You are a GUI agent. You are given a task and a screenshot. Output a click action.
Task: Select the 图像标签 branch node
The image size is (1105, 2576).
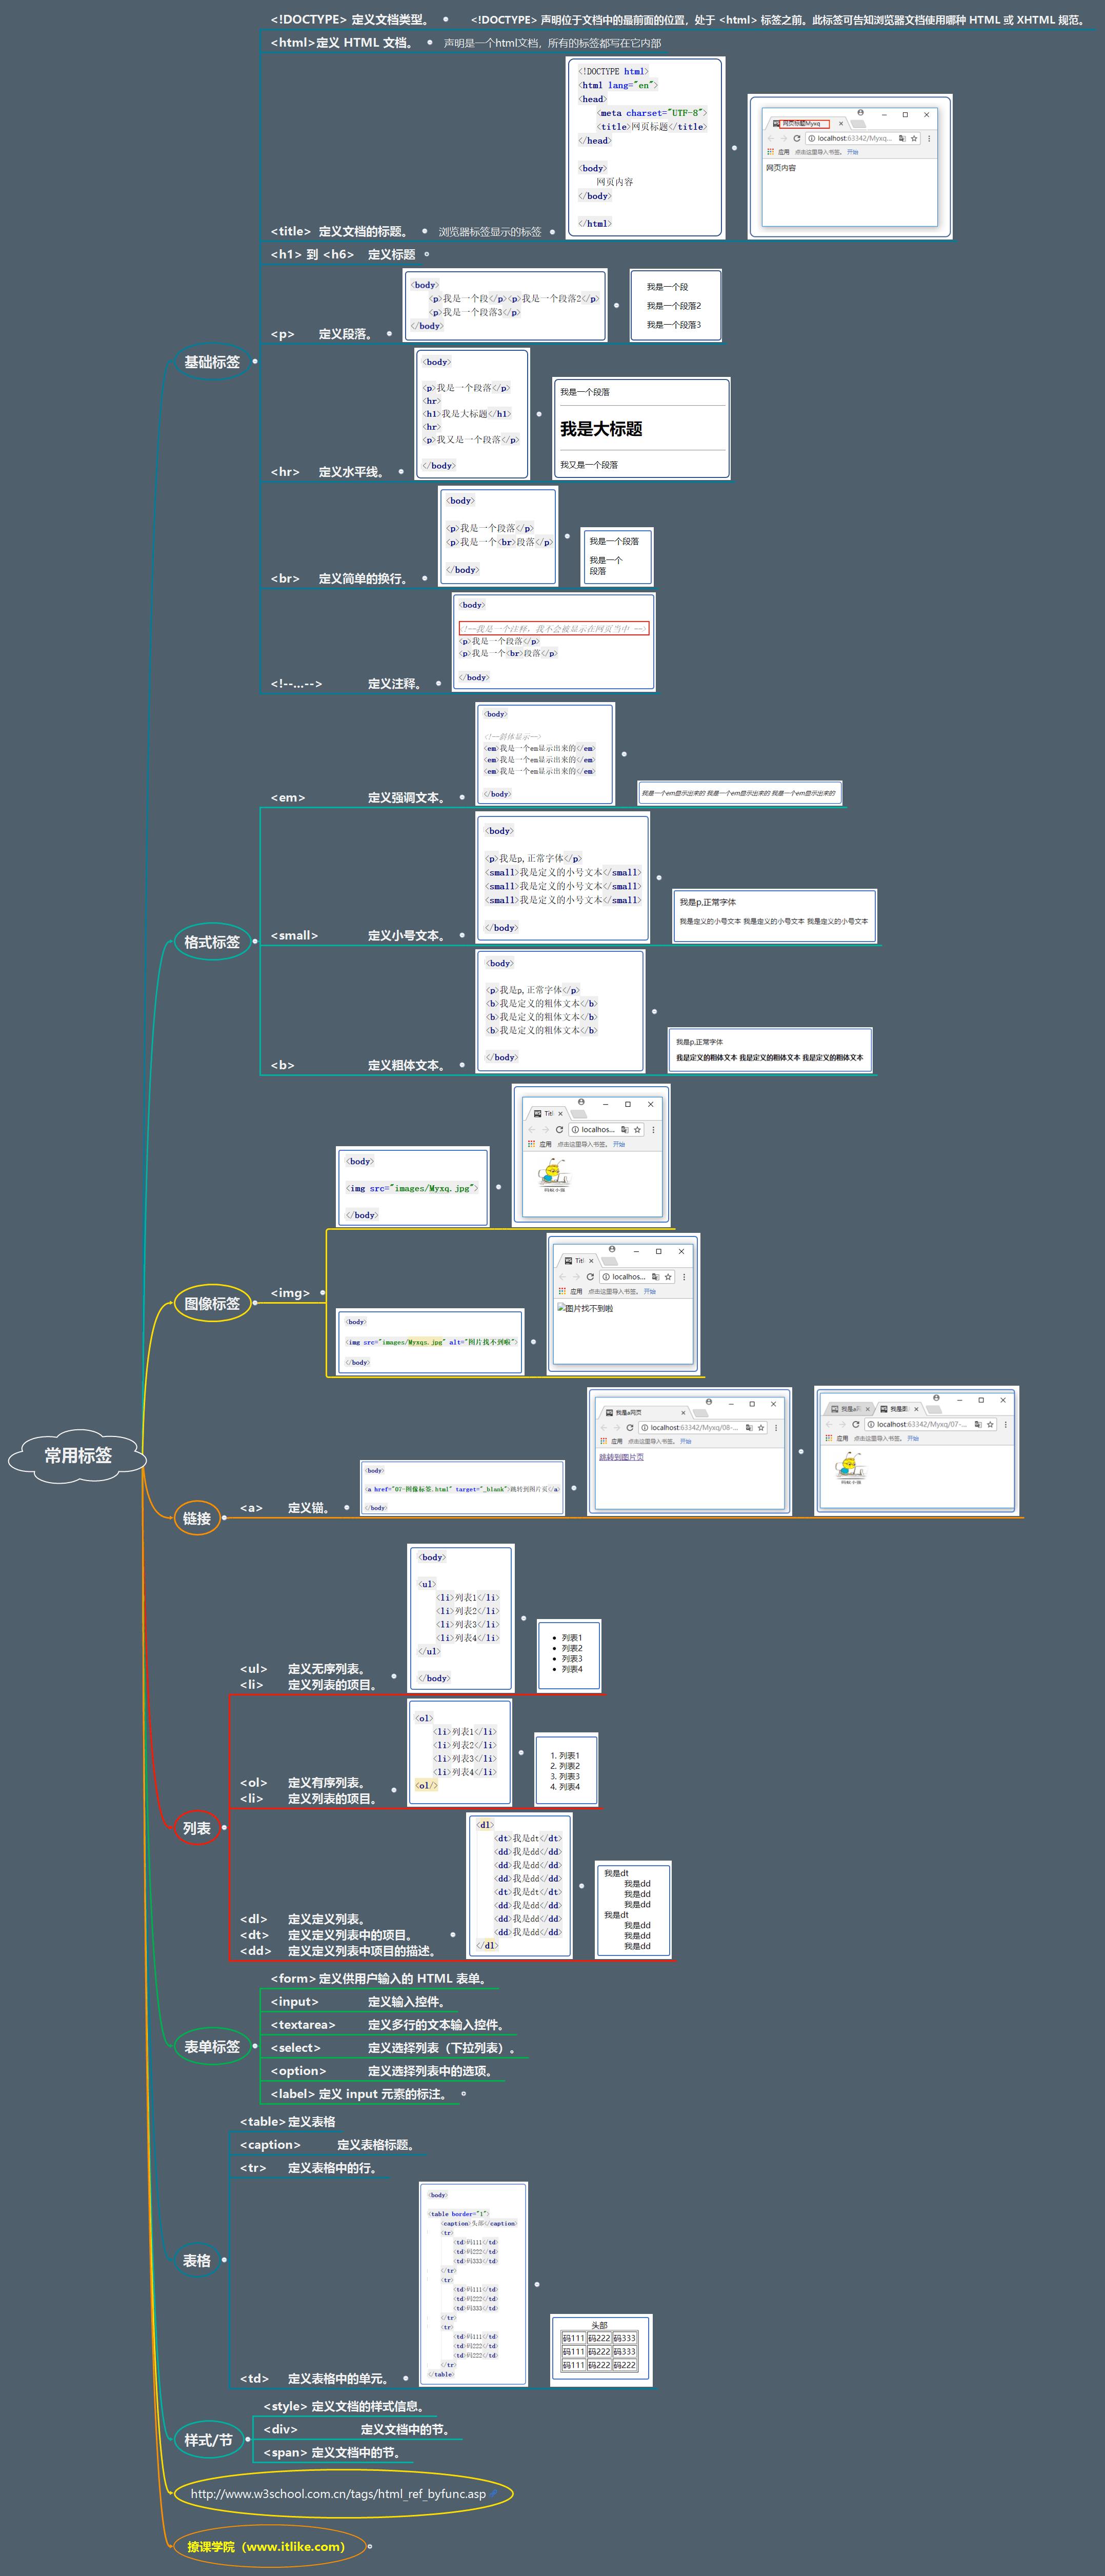(212, 1303)
